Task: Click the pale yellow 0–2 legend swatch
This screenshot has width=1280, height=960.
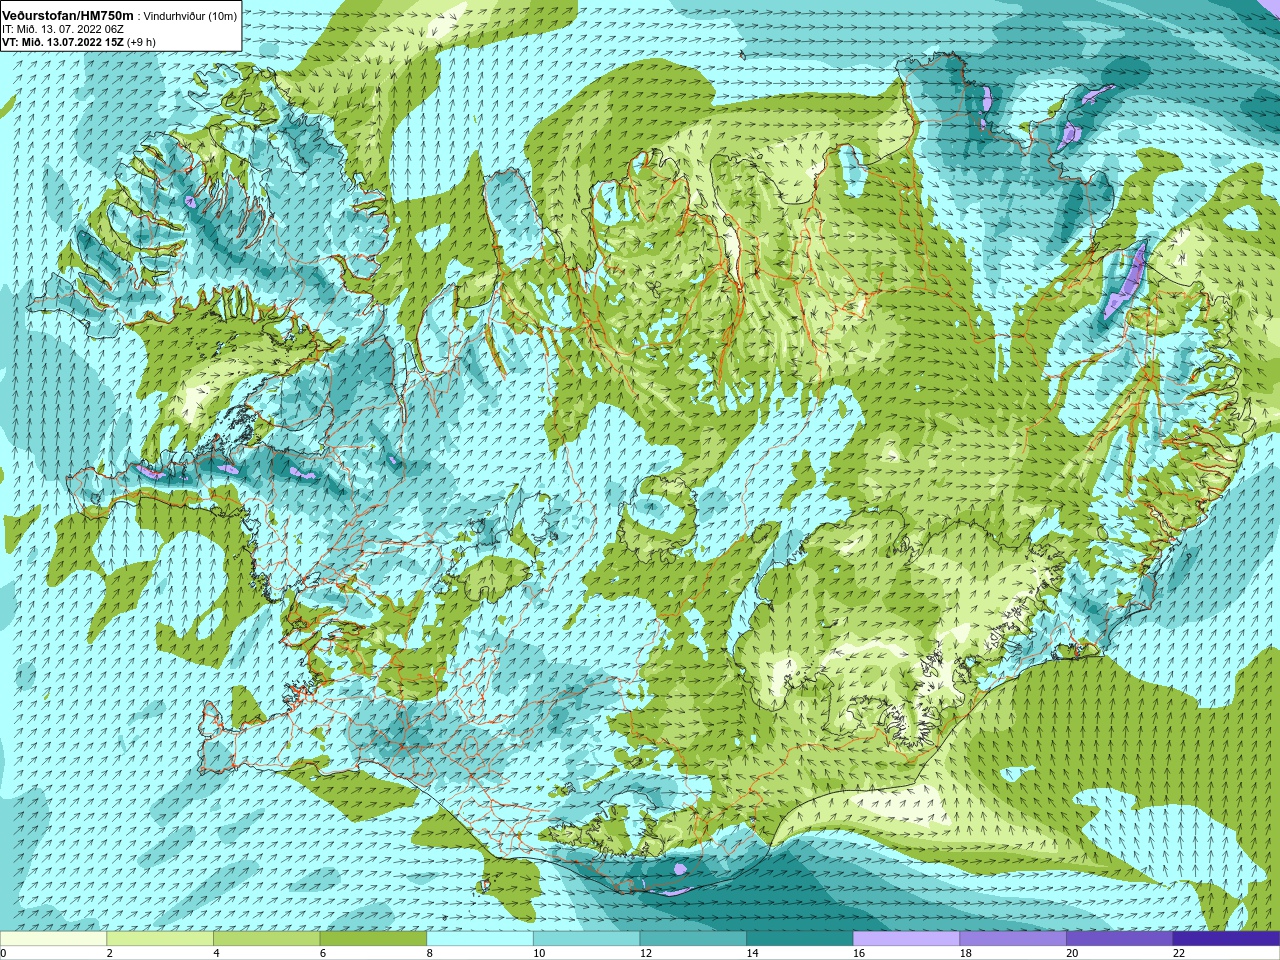Action: [x=53, y=939]
